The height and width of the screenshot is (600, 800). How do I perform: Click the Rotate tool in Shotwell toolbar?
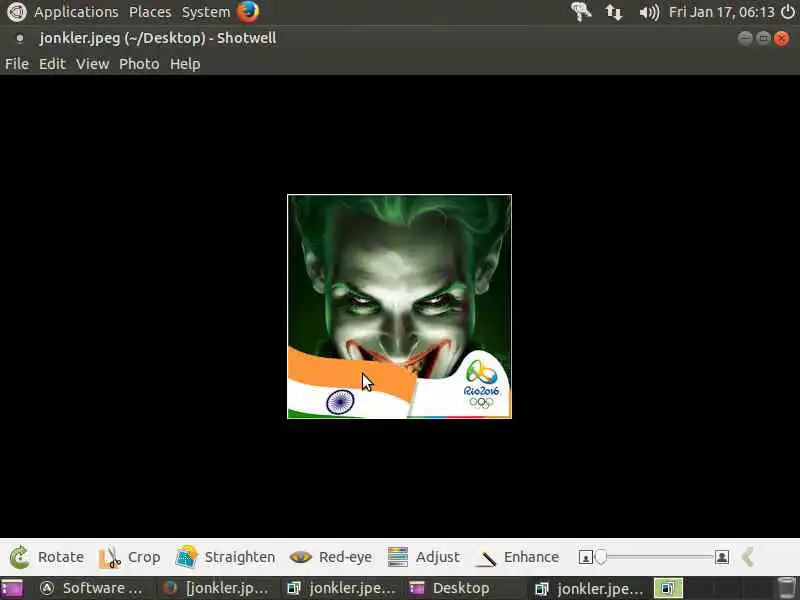pos(47,557)
